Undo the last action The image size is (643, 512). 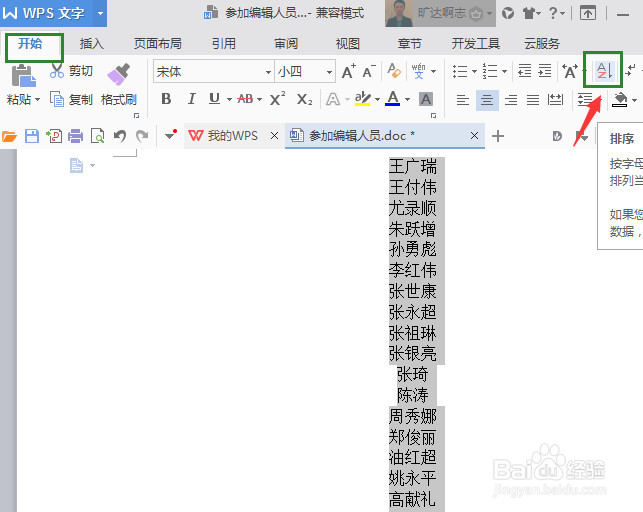[x=120, y=136]
